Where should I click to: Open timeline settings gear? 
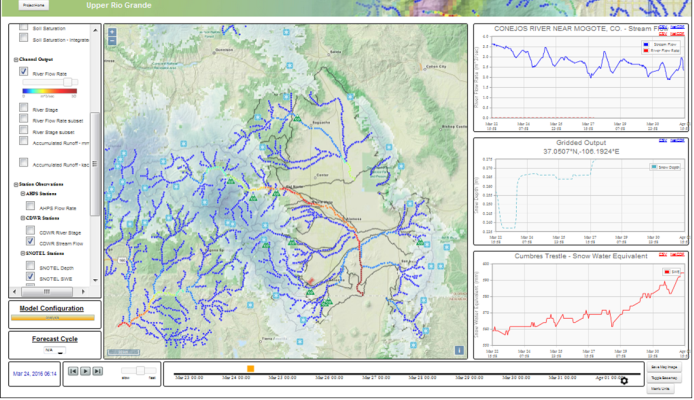tap(625, 380)
